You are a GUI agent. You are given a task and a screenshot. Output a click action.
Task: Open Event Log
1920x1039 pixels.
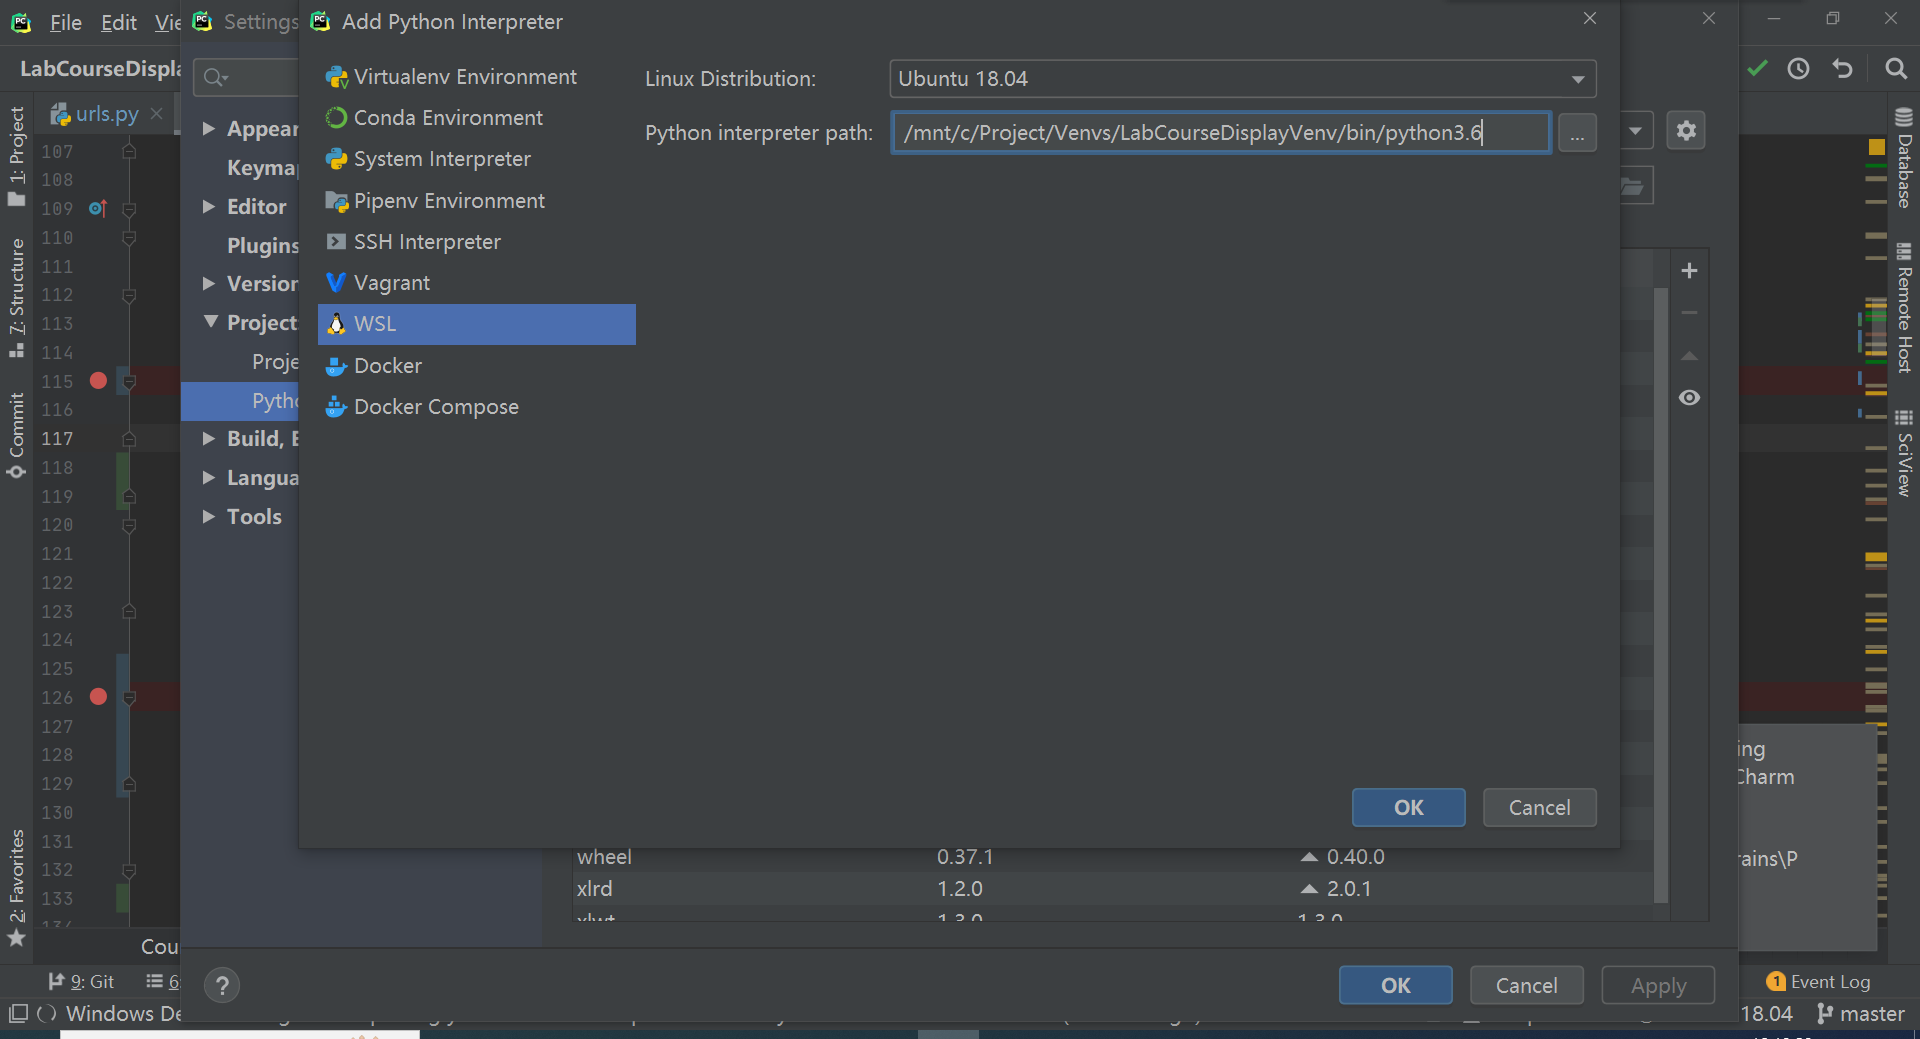[1818, 982]
